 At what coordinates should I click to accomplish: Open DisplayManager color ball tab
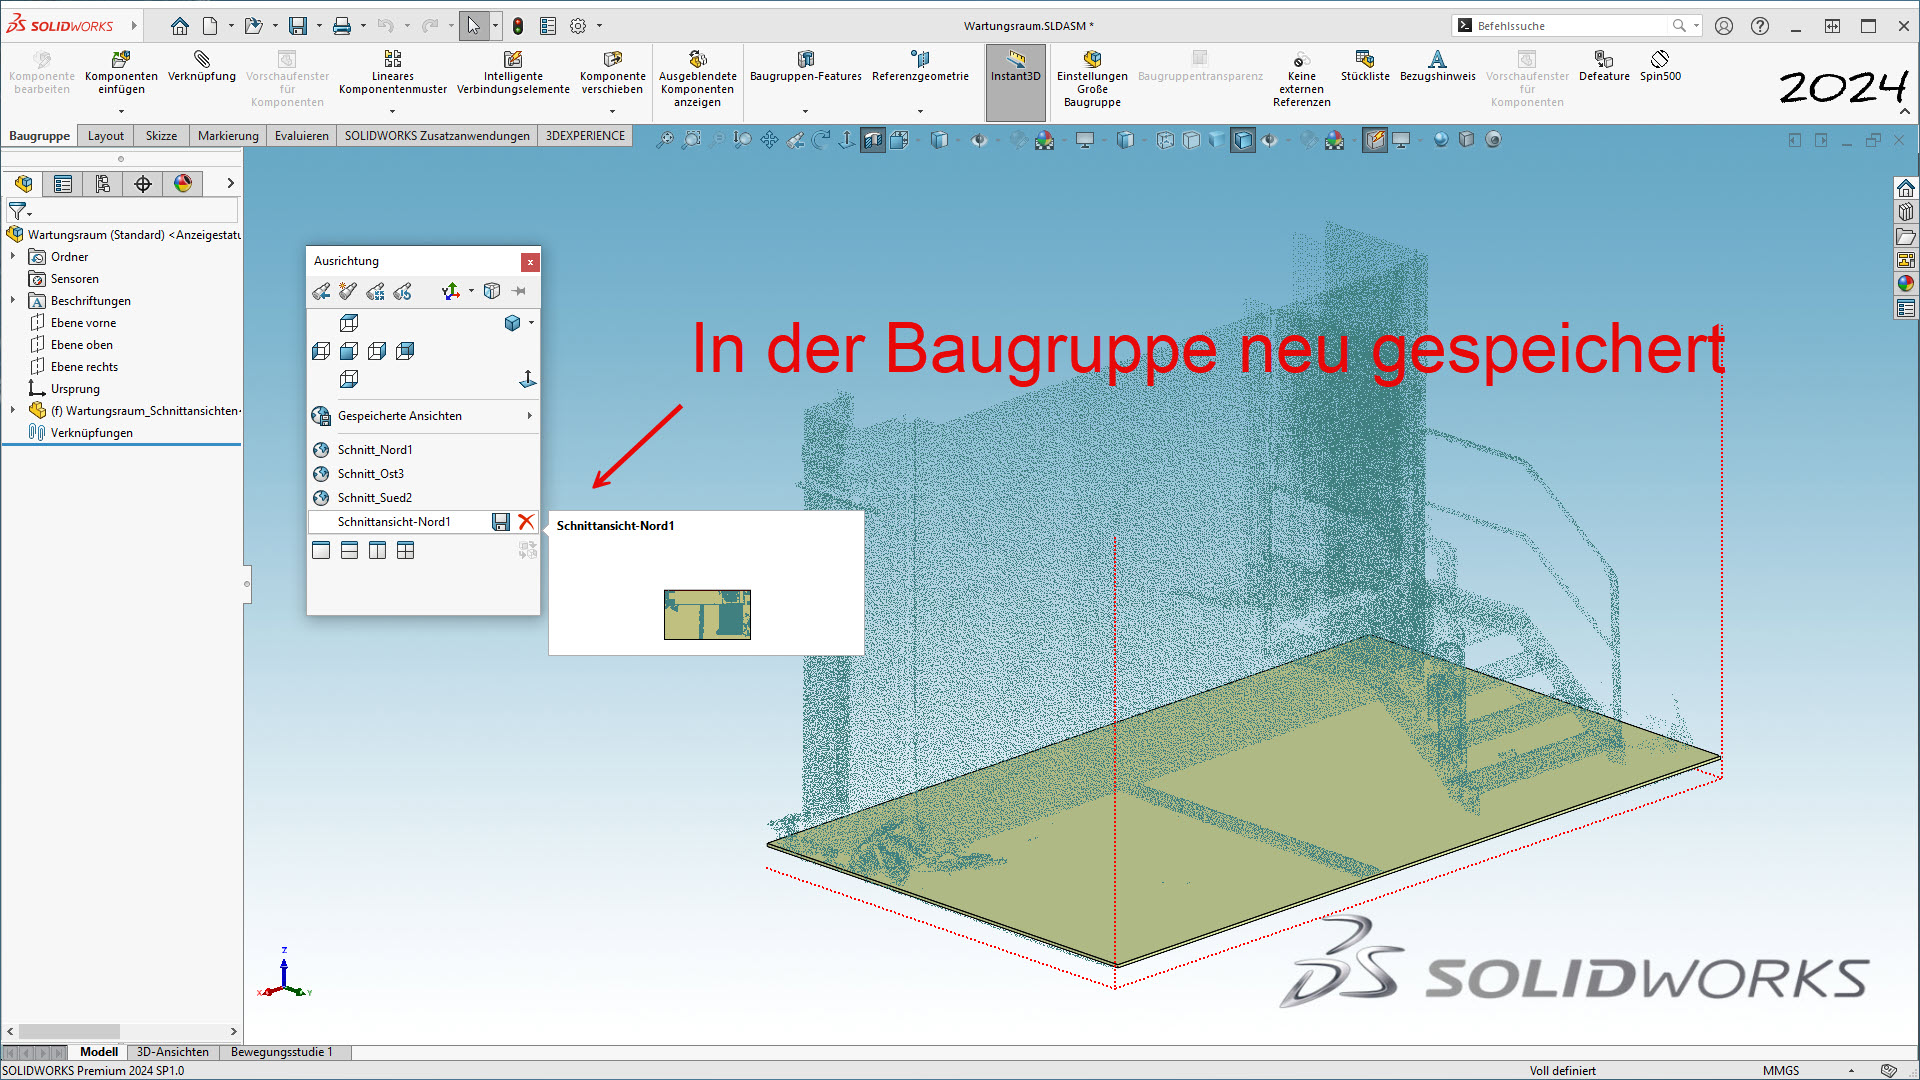[183, 184]
